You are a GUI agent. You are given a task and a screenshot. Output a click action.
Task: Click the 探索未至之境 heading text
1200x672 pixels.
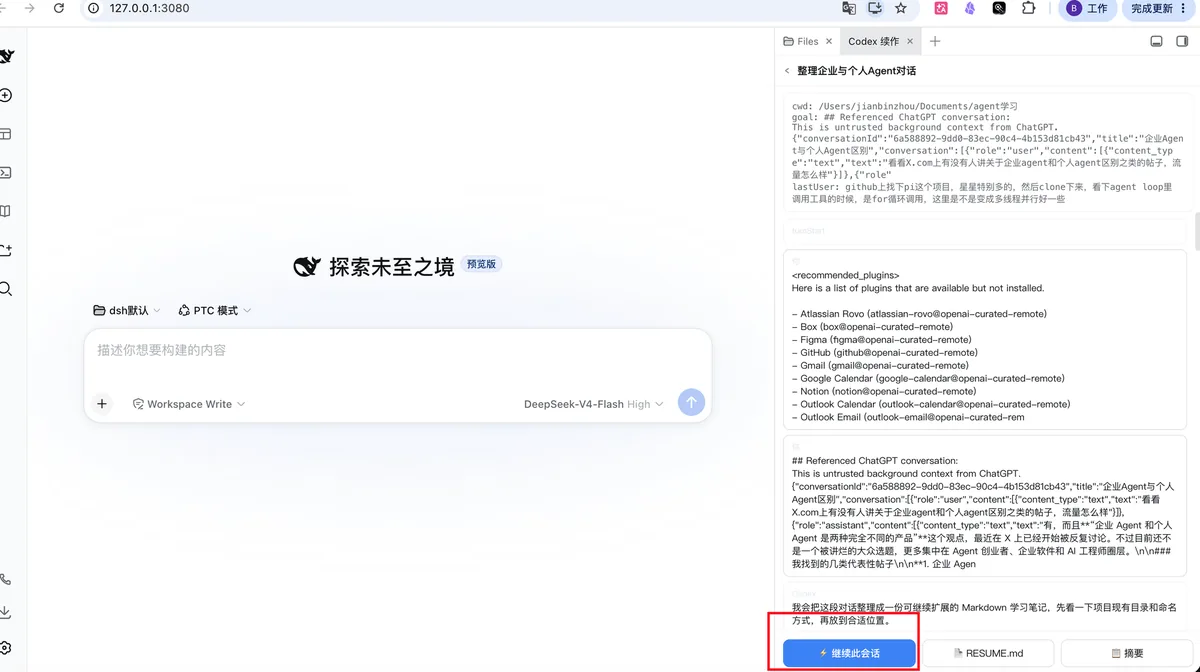coord(391,266)
